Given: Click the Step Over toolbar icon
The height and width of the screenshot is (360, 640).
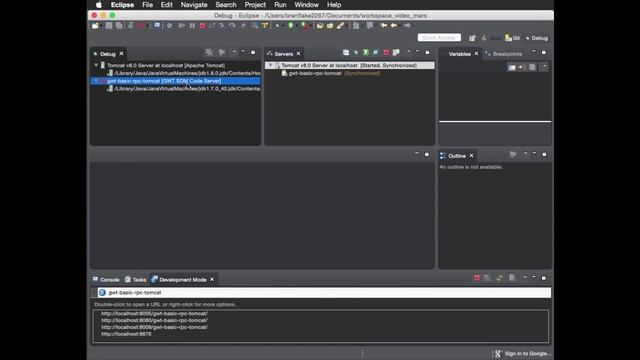Looking at the screenshot, I should (232, 26).
